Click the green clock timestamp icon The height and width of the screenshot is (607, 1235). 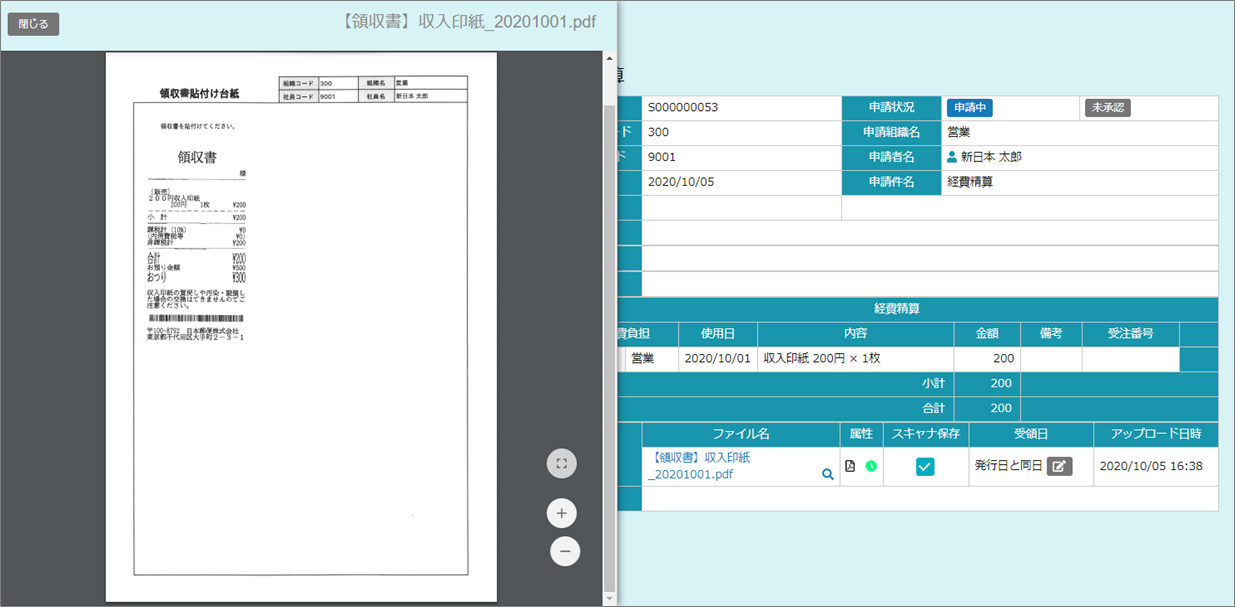coord(871,466)
